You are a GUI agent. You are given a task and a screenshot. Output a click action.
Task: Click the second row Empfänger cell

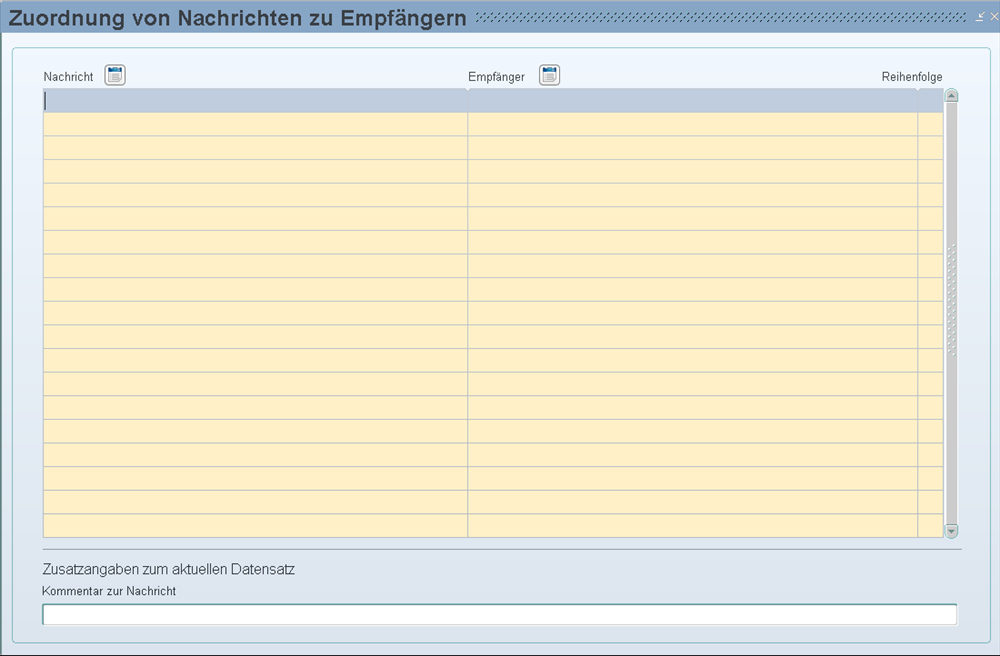click(692, 124)
